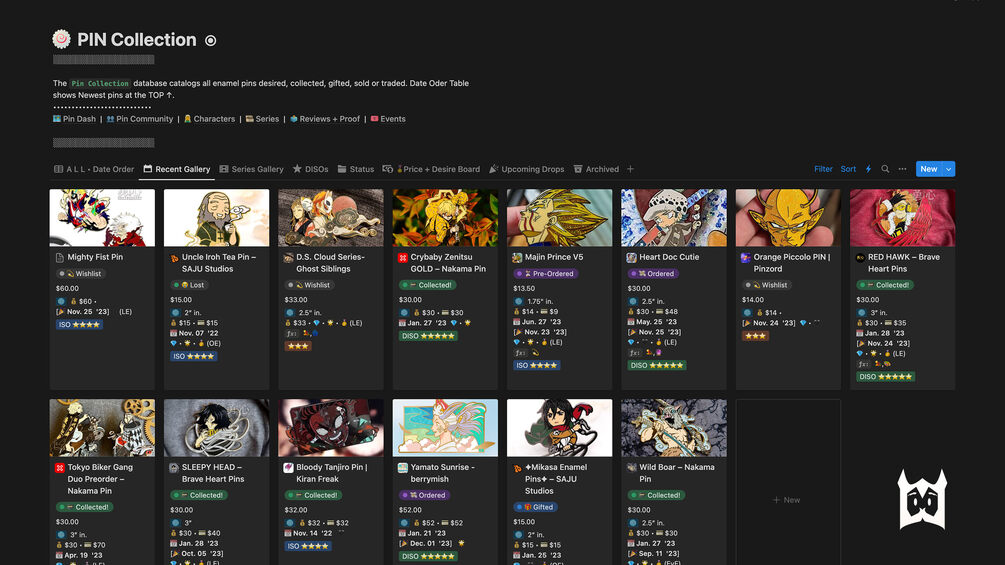Image resolution: width=1005 pixels, height=565 pixels.
Task: Switch to the Series Gallery view
Action: click(251, 169)
